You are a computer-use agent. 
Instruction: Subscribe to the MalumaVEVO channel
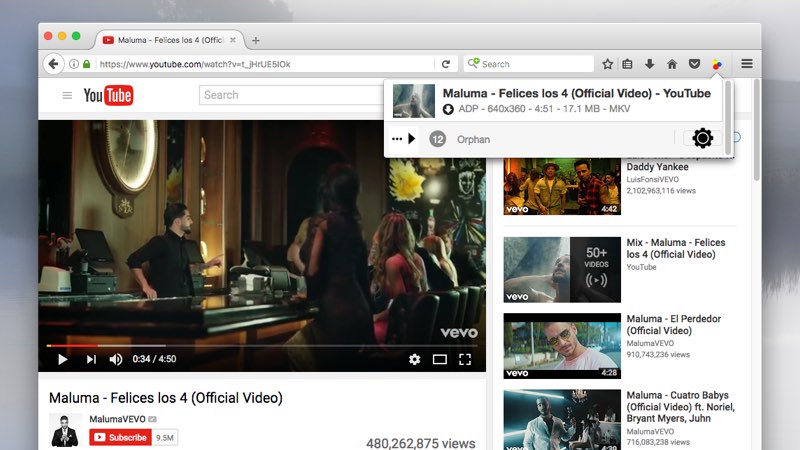(x=120, y=437)
